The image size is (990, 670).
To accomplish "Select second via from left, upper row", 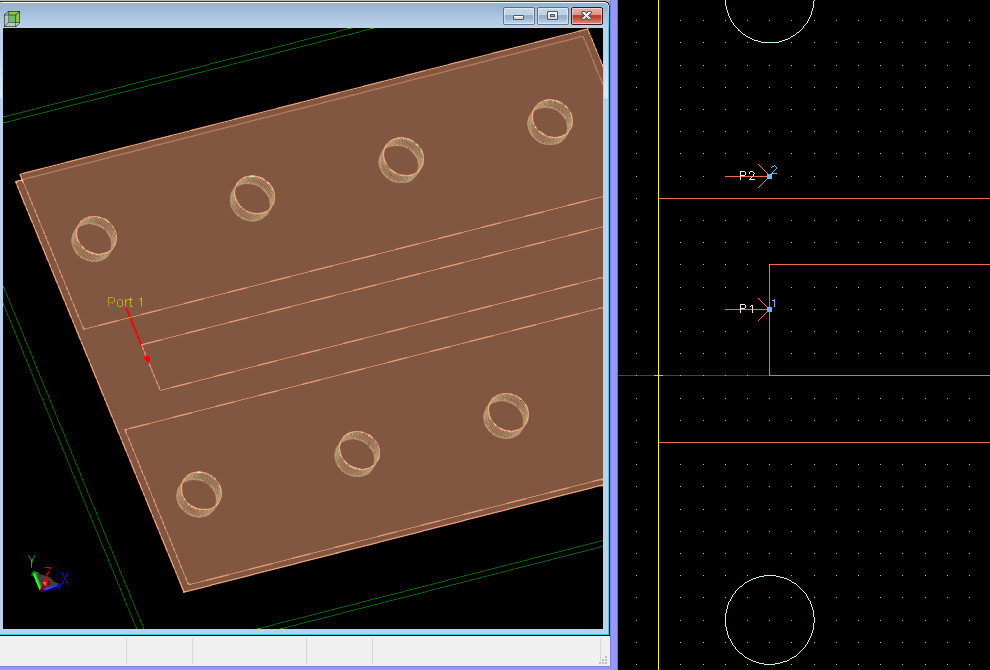I will pyautogui.click(x=252, y=198).
